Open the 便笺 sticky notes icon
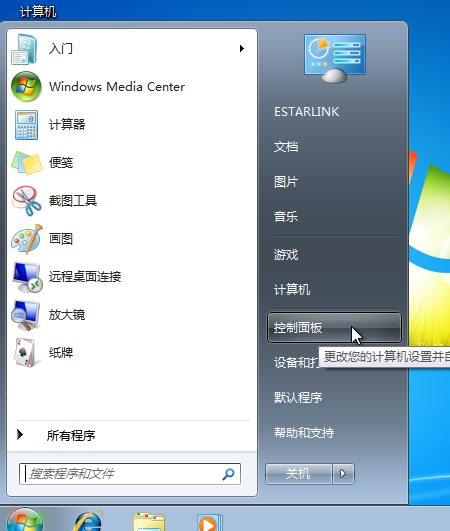 pos(27,163)
